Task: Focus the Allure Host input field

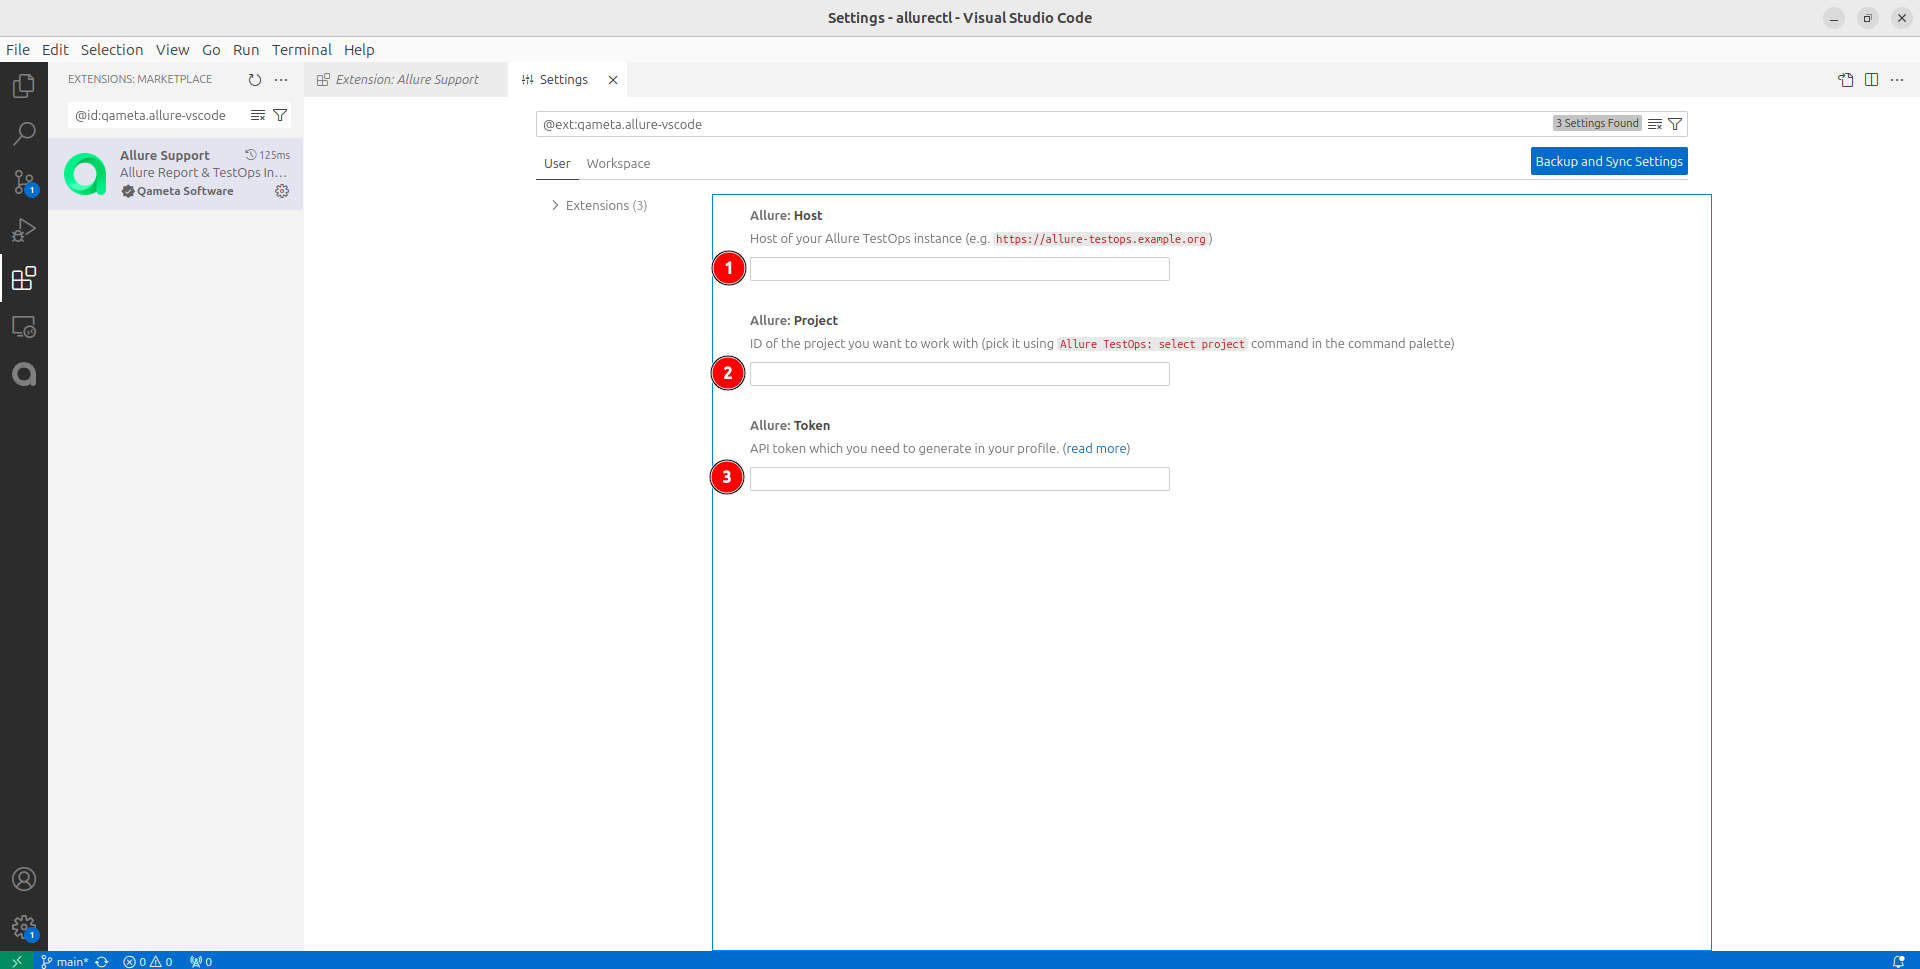Action: (959, 269)
